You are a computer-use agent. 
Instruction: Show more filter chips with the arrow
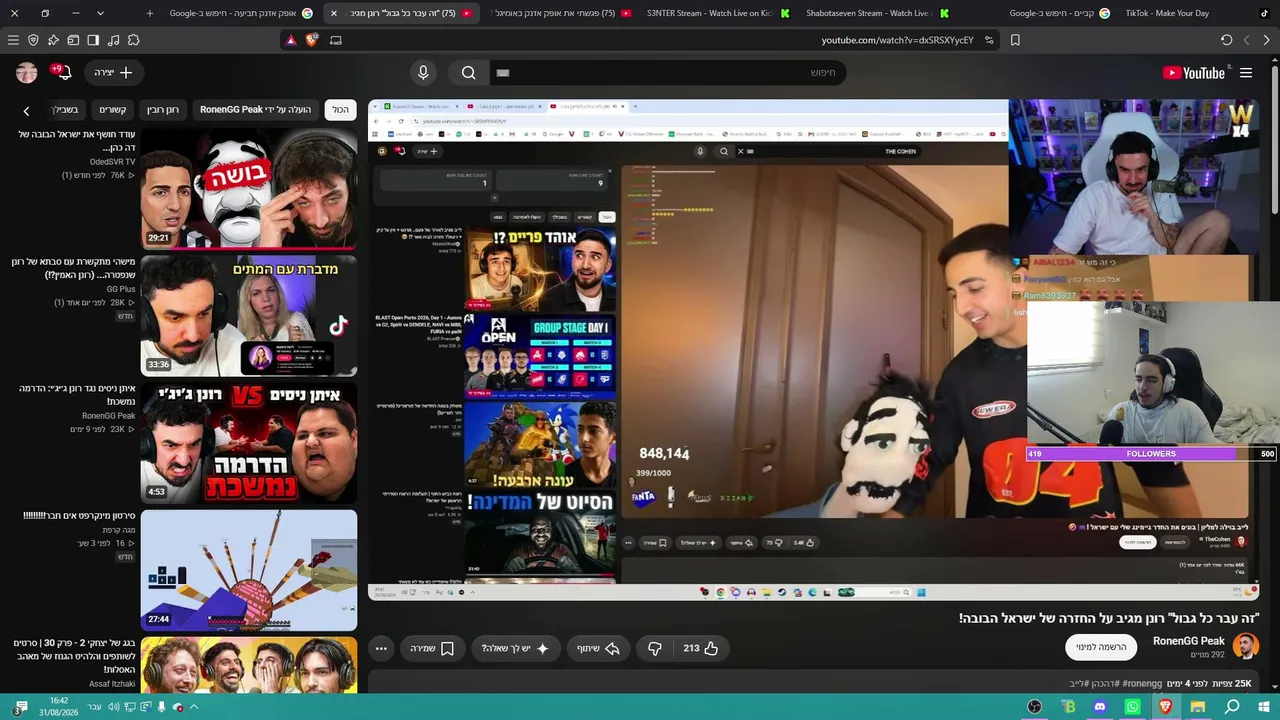coord(26,110)
